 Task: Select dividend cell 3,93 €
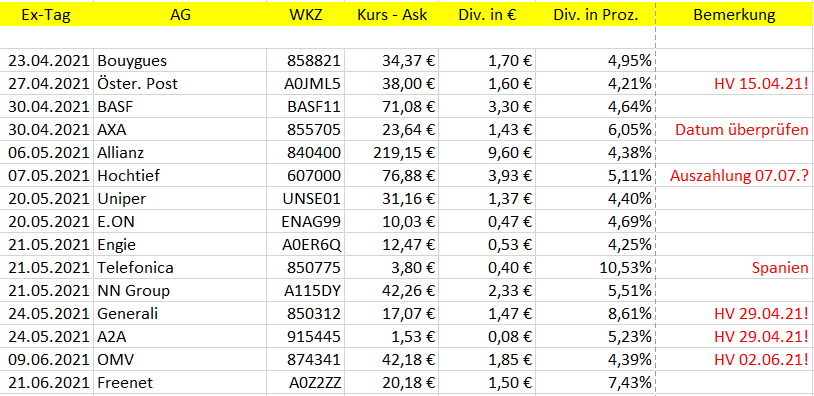[487, 175]
